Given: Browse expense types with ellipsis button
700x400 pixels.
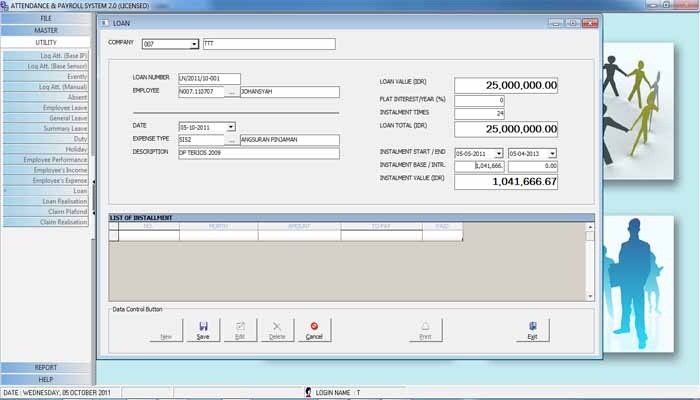Looking at the screenshot, I should [232, 140].
